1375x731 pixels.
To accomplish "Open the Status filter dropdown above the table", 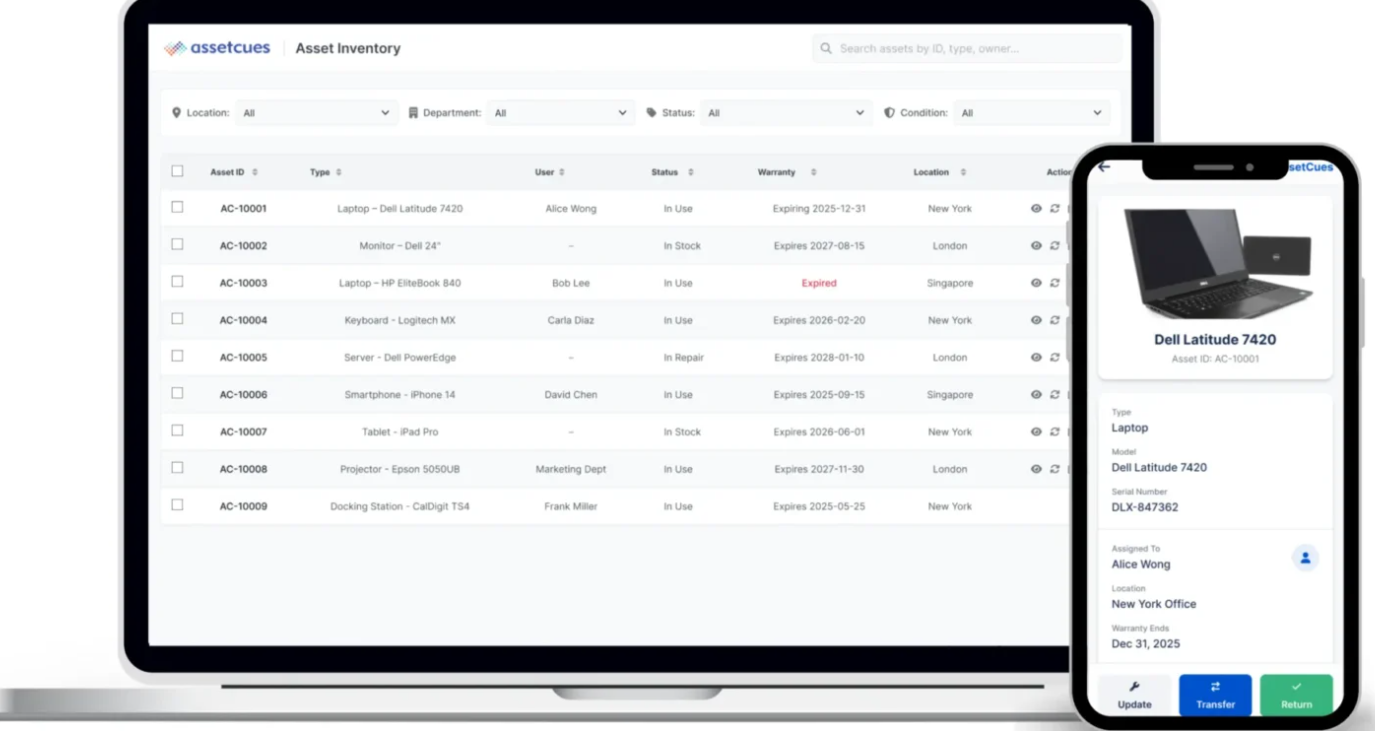I will pos(786,113).
